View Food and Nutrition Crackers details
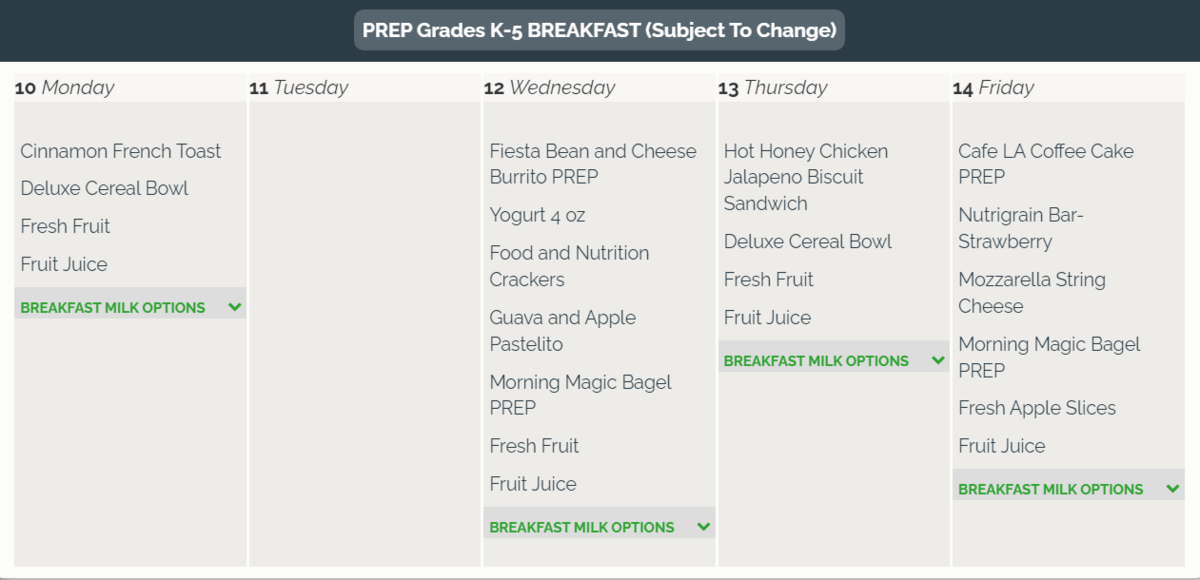 (x=569, y=266)
